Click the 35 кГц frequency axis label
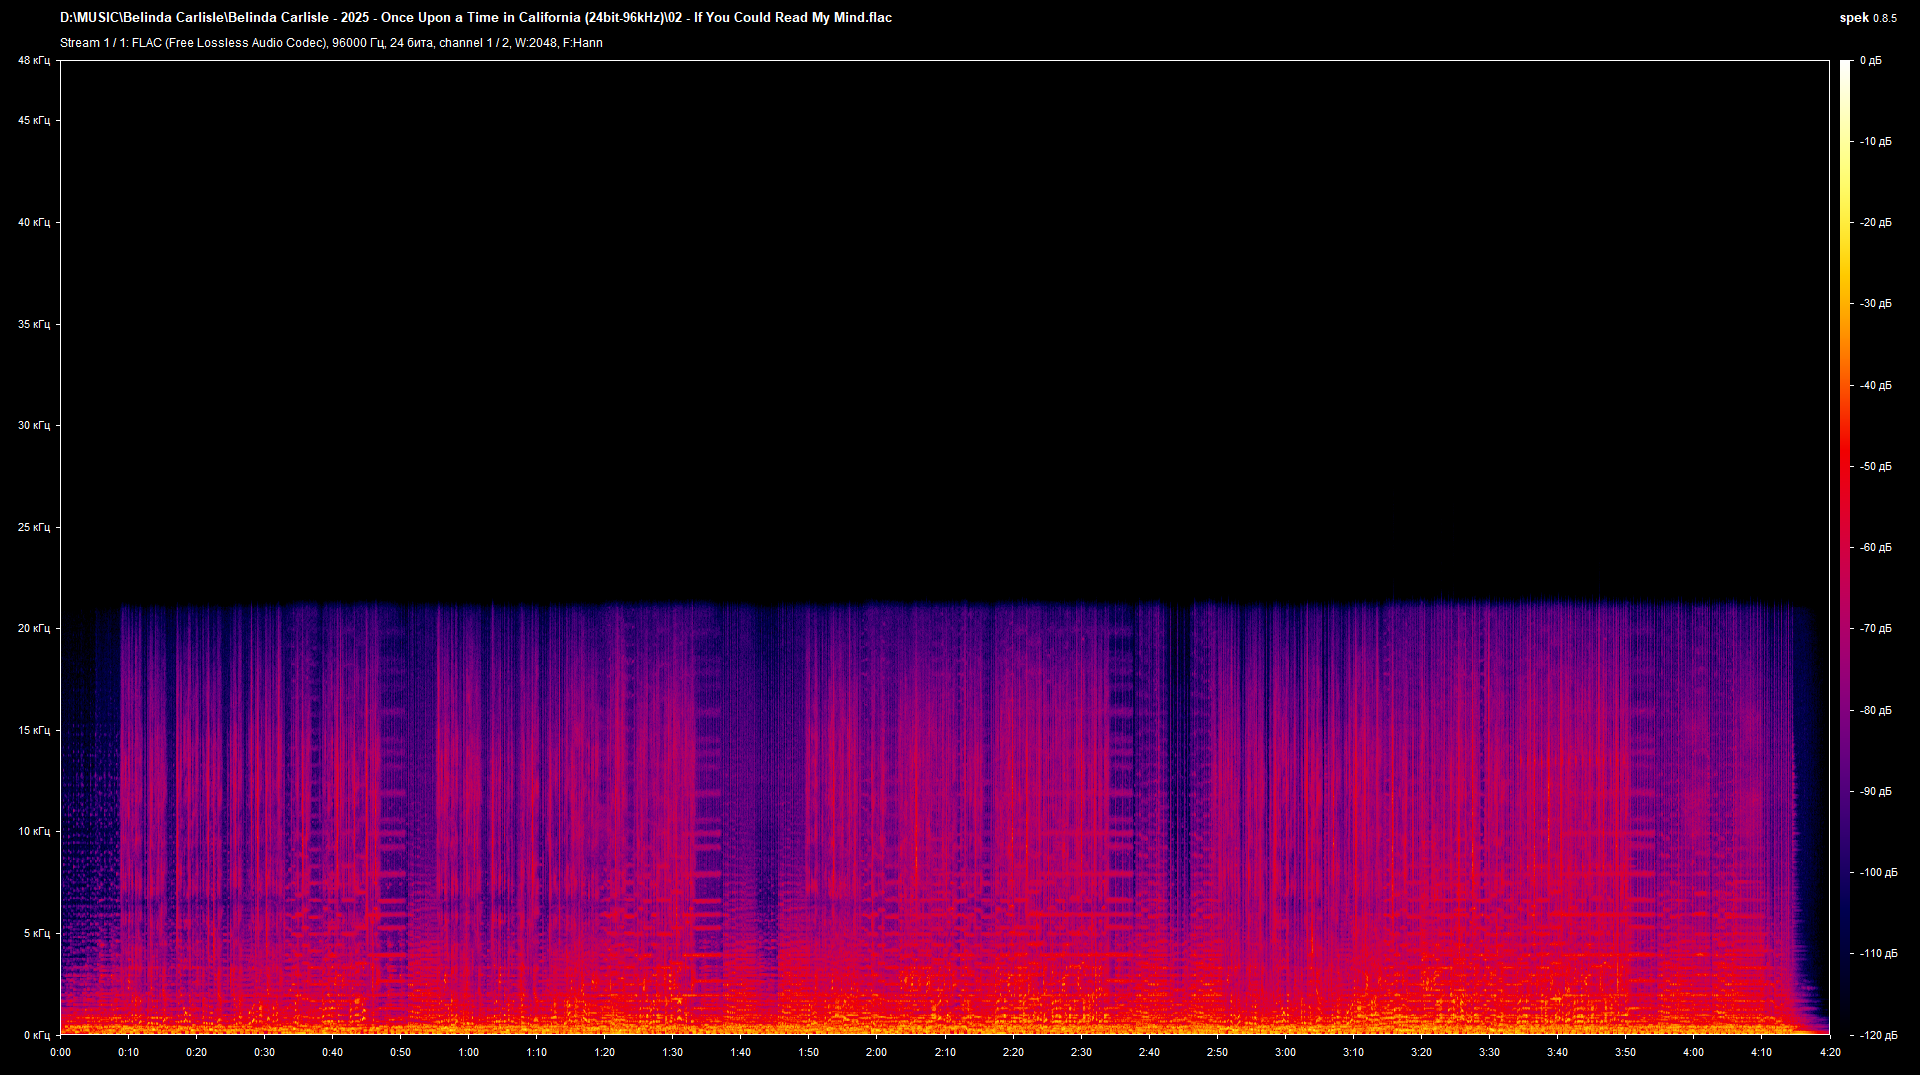1920x1075 pixels. (33, 325)
